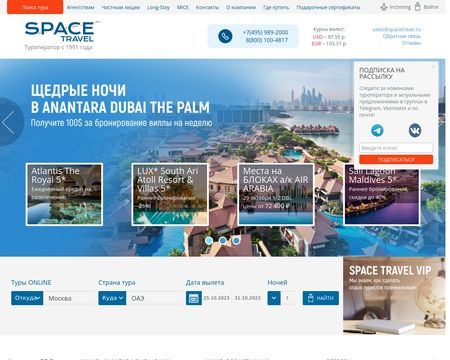Click the Space Travel logo

click(x=63, y=32)
